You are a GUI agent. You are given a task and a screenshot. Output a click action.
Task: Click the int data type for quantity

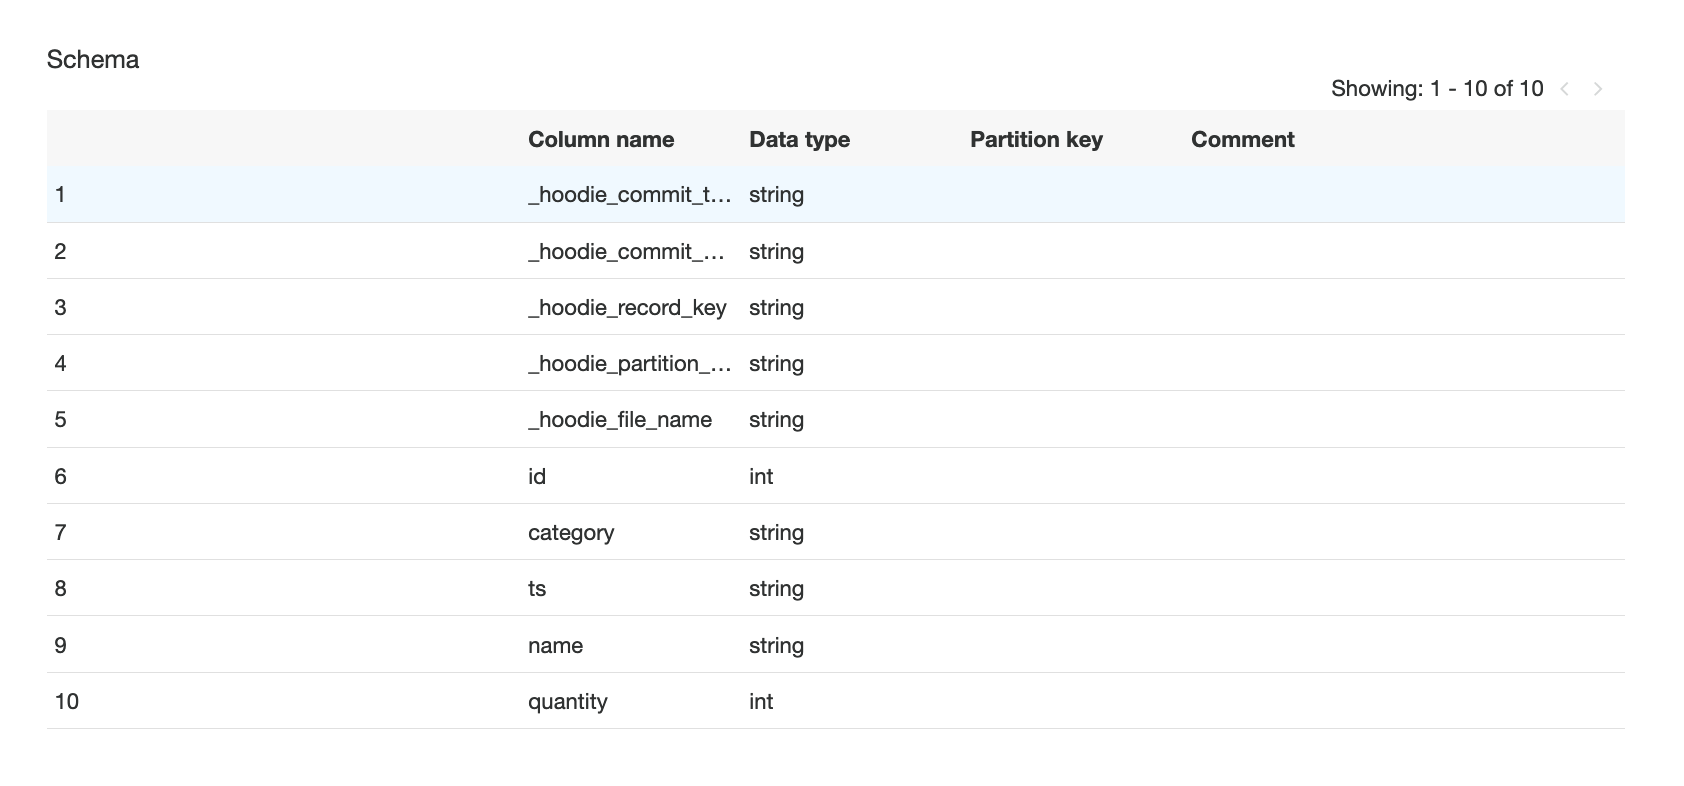point(761,702)
